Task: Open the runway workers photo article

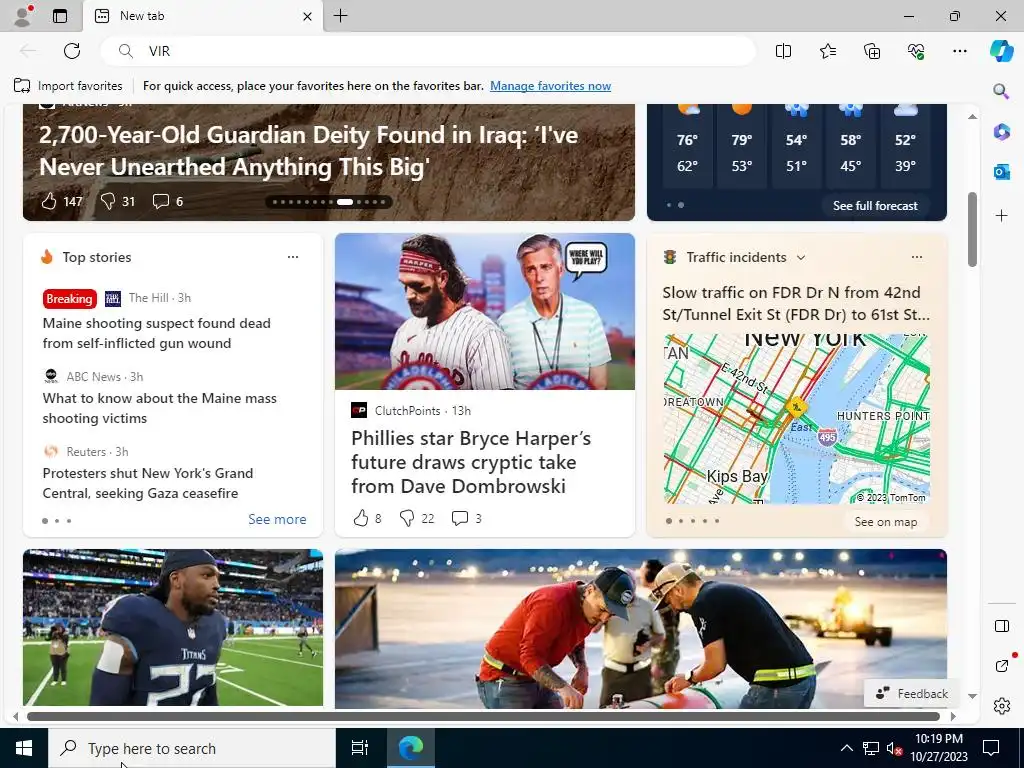Action: (641, 628)
